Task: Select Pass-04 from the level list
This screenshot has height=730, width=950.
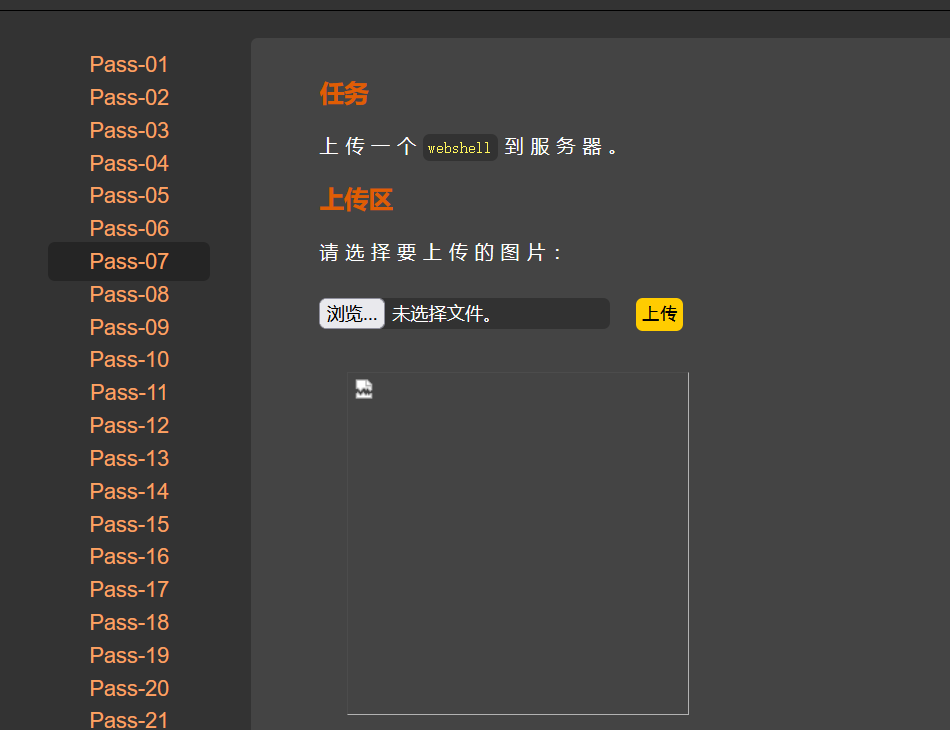Action: [129, 163]
